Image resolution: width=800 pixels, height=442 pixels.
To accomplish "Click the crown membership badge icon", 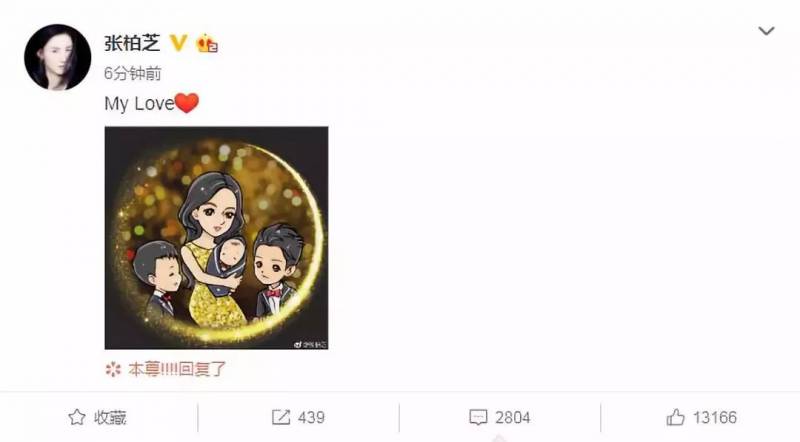I will coord(207,43).
